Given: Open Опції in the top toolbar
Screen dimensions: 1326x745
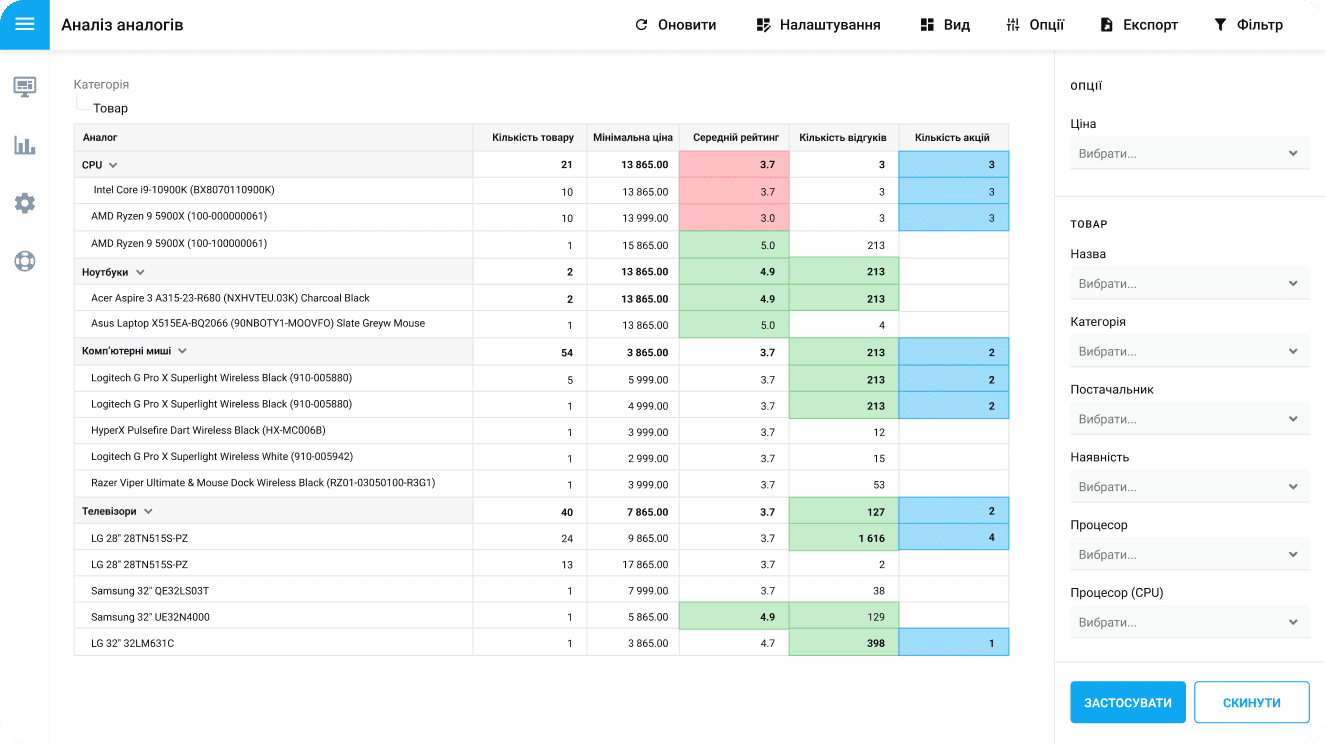Looking at the screenshot, I should [1035, 25].
